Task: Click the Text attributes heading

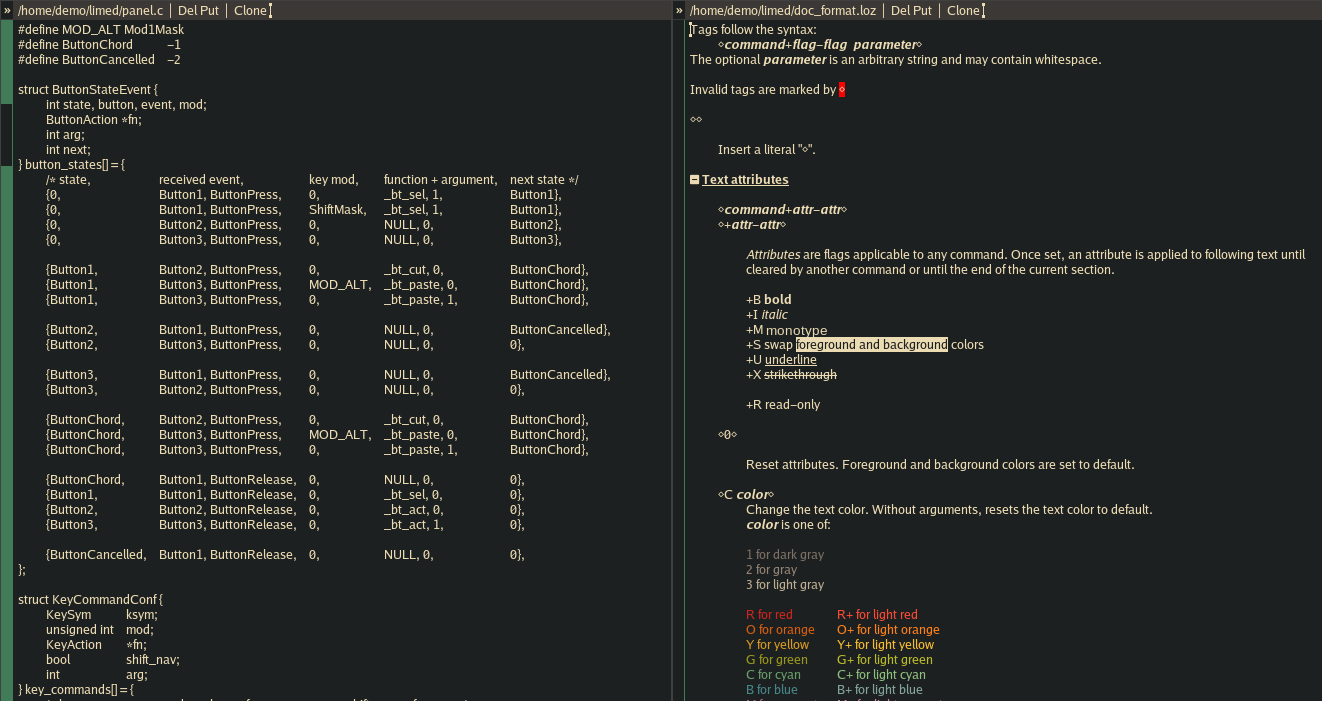Action: [x=745, y=180]
